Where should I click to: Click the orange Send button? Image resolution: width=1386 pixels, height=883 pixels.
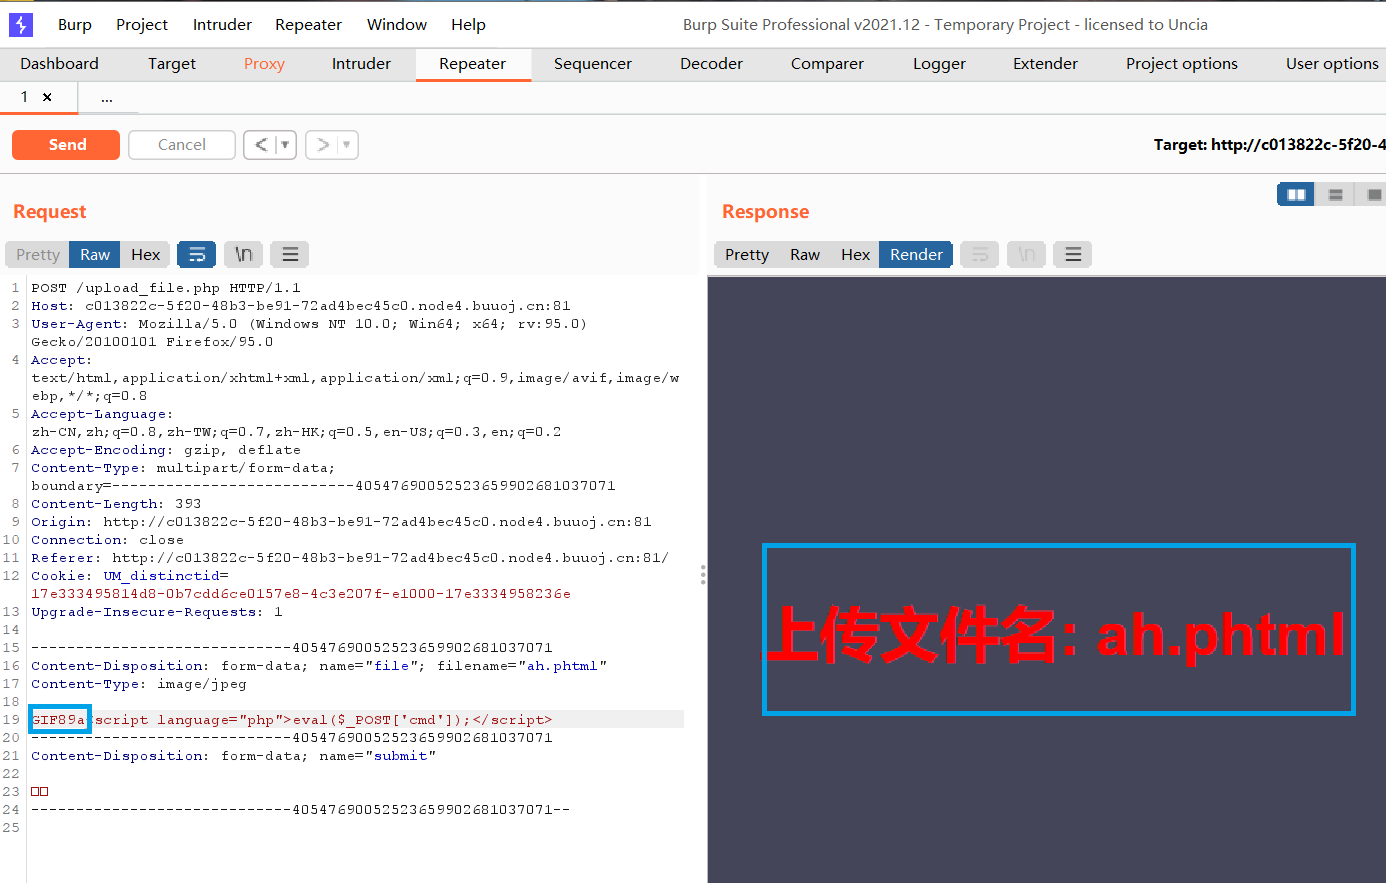click(66, 145)
